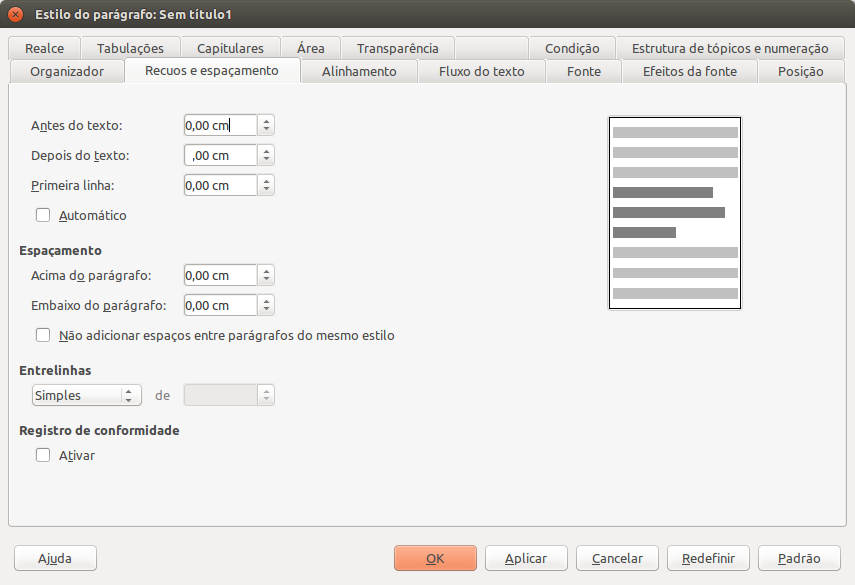855x585 pixels.
Task: Focus the Embaixo do parágrafo field
Action: tap(220, 305)
